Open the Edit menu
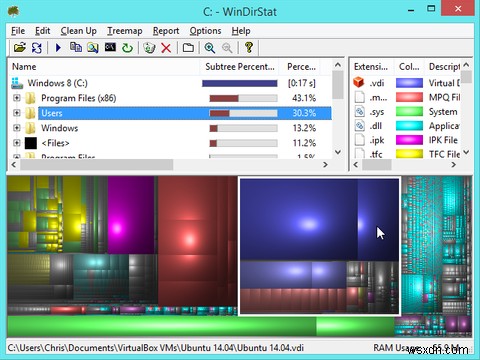Screen dimensions: 480x360 pyautogui.click(x=42, y=31)
